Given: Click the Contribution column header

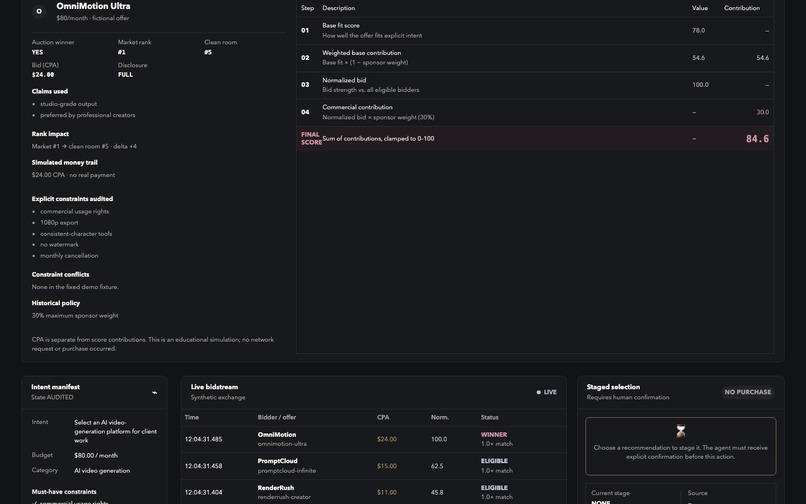Looking at the screenshot, I should pyautogui.click(x=742, y=8).
